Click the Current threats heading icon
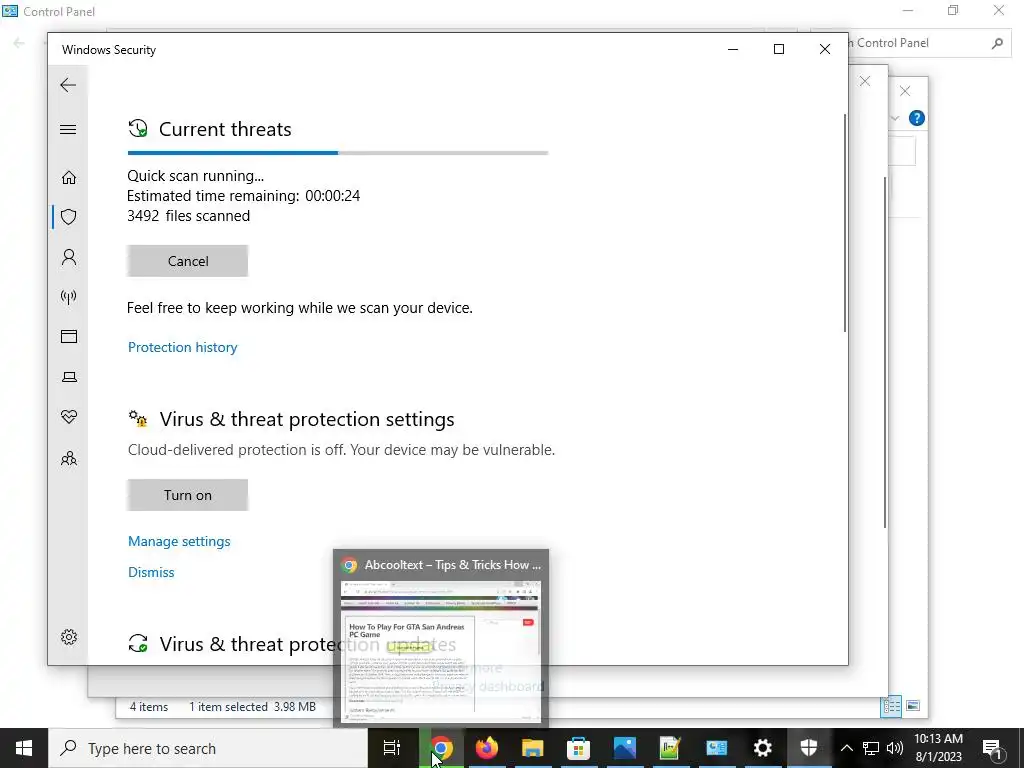This screenshot has width=1024, height=768. tap(138, 129)
